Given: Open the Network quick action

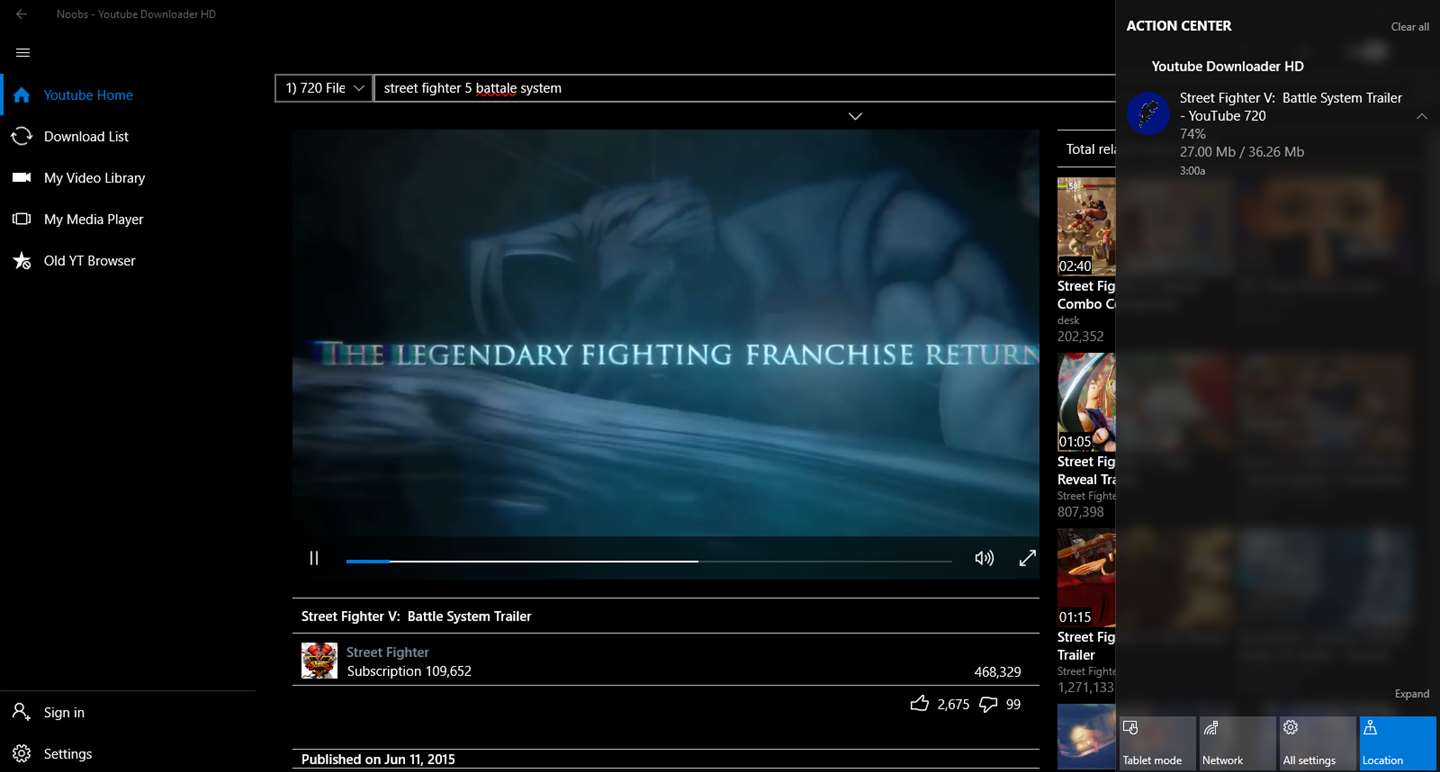Looking at the screenshot, I should click(x=1237, y=743).
